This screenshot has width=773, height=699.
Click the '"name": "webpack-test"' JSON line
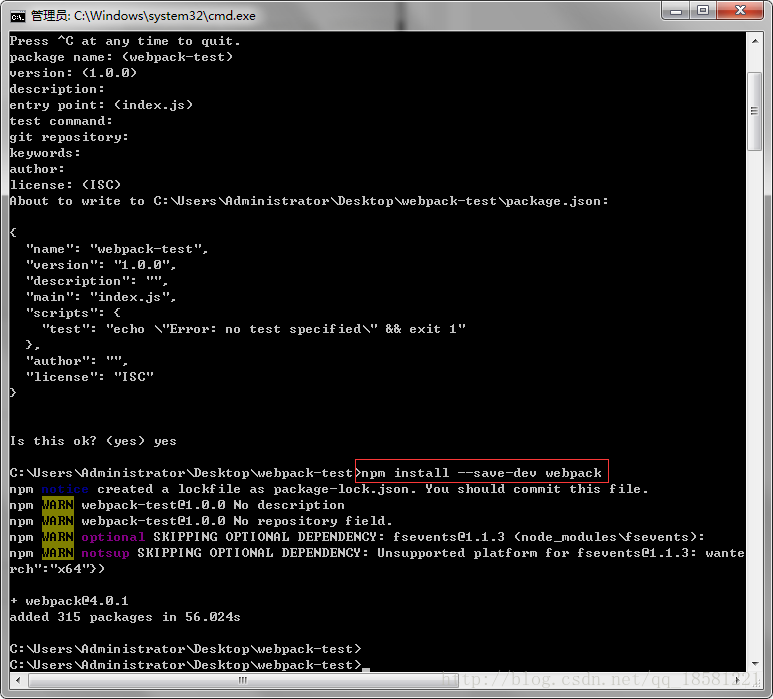point(117,249)
